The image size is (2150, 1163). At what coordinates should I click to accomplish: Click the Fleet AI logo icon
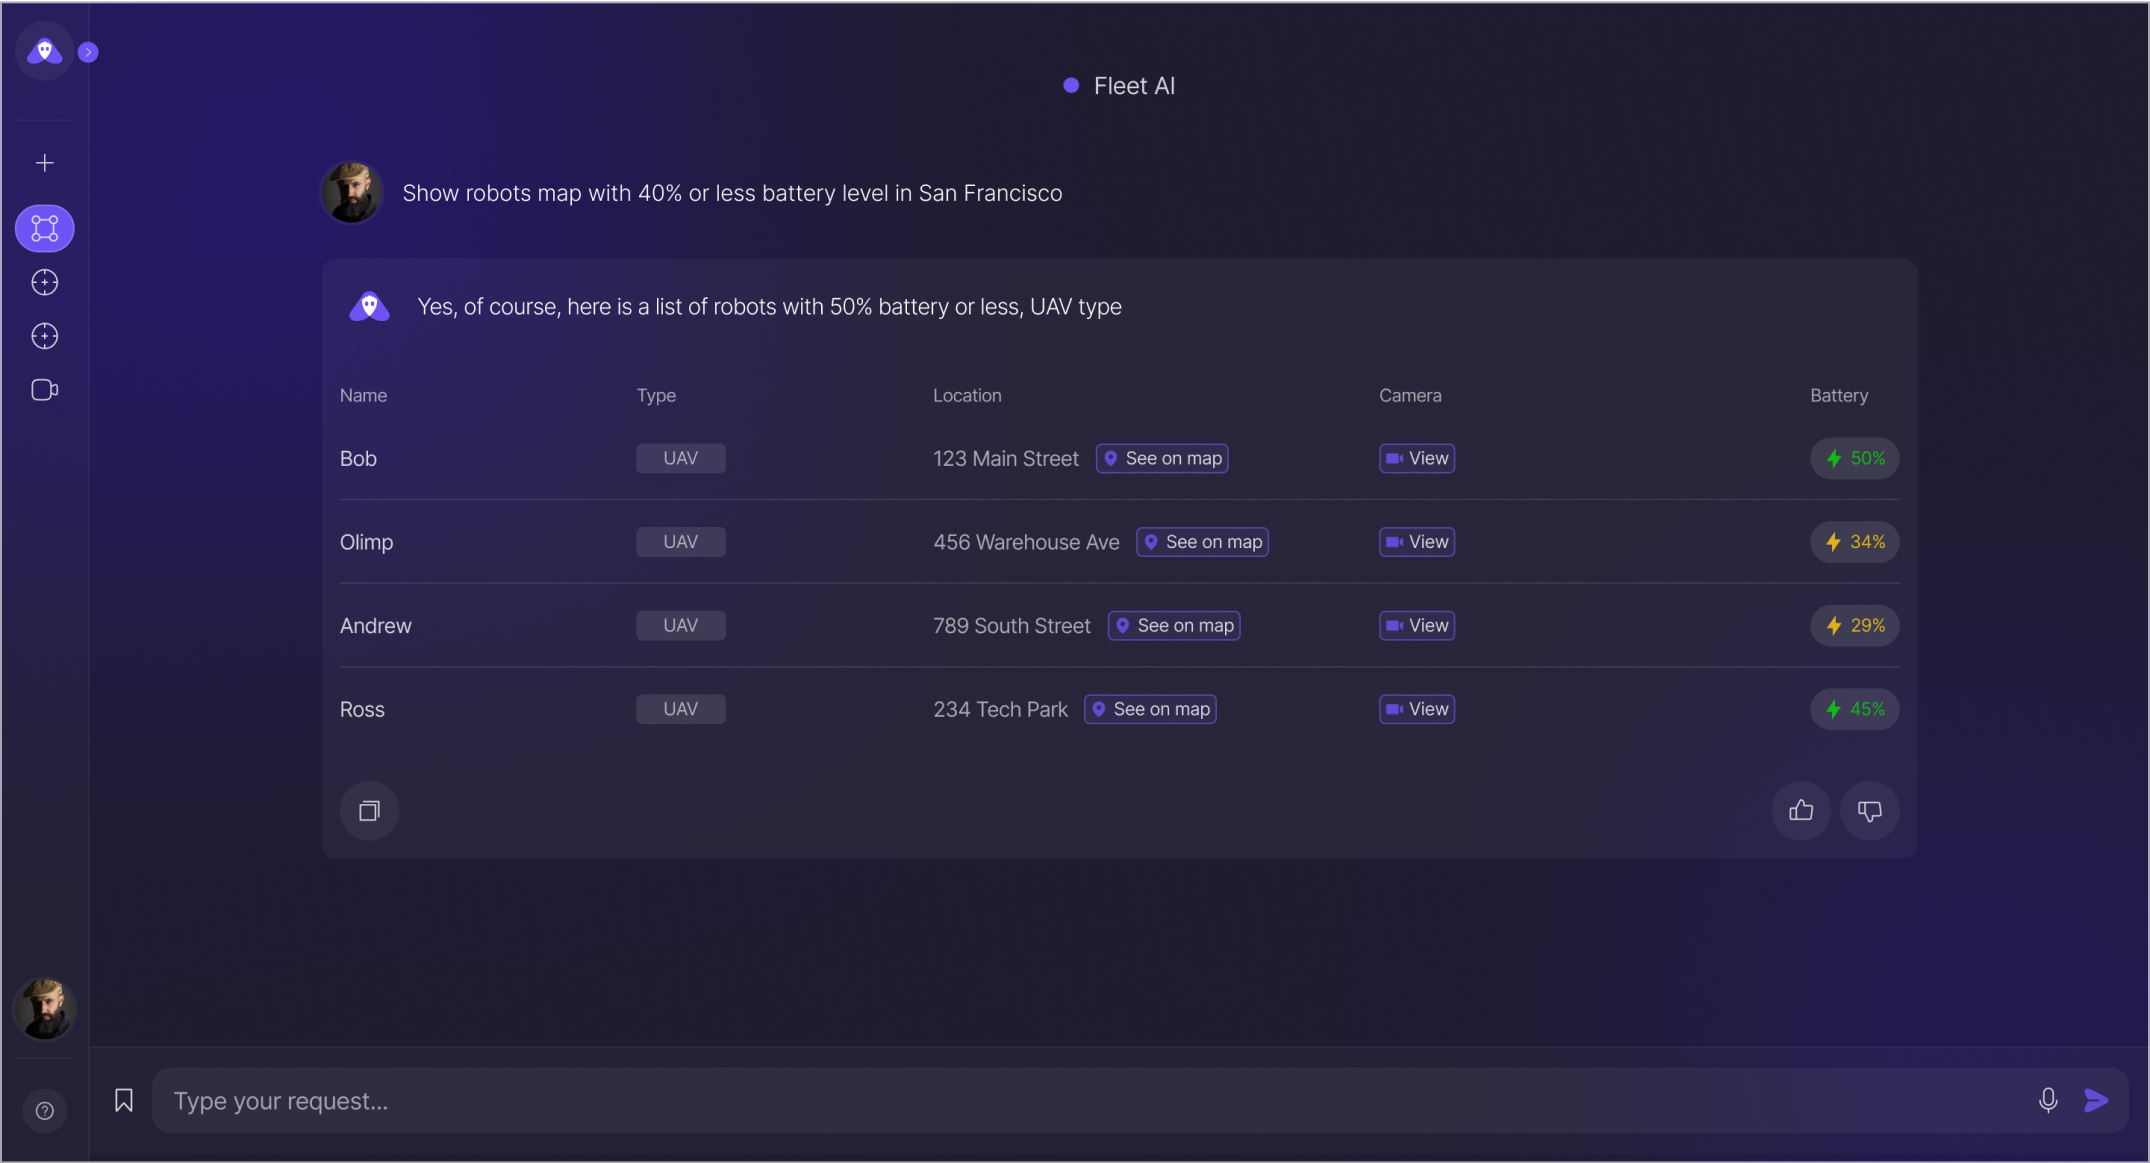(x=44, y=50)
